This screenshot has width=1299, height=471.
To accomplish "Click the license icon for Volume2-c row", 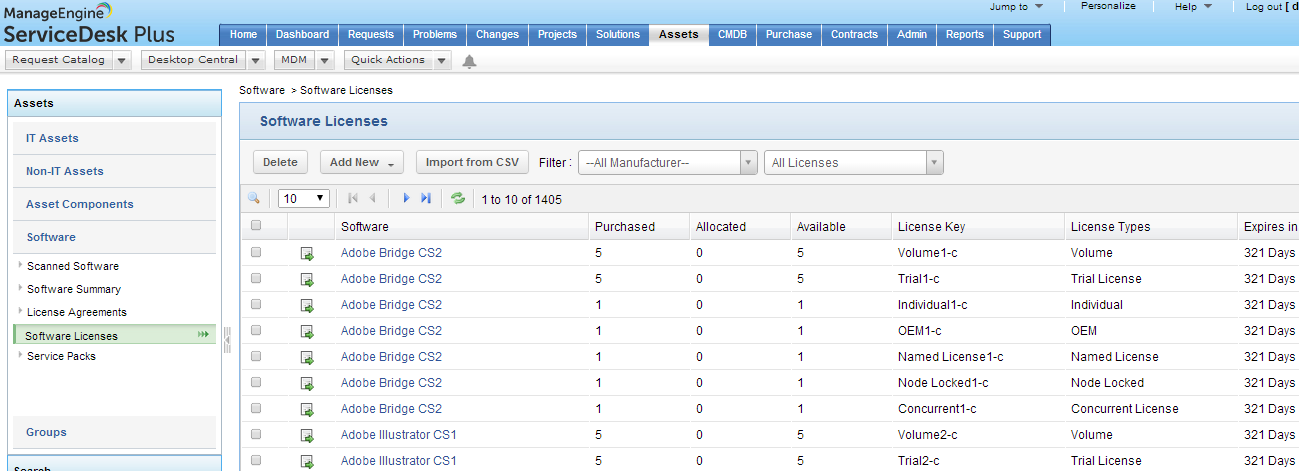I will pos(307,436).
